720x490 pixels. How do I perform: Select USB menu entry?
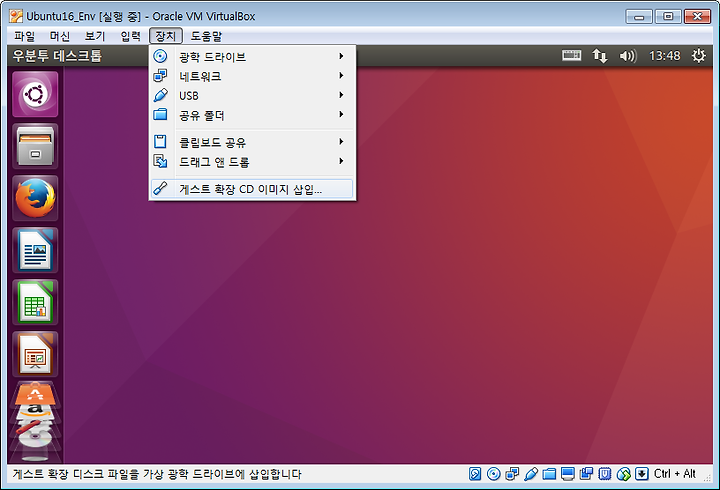(x=253, y=96)
